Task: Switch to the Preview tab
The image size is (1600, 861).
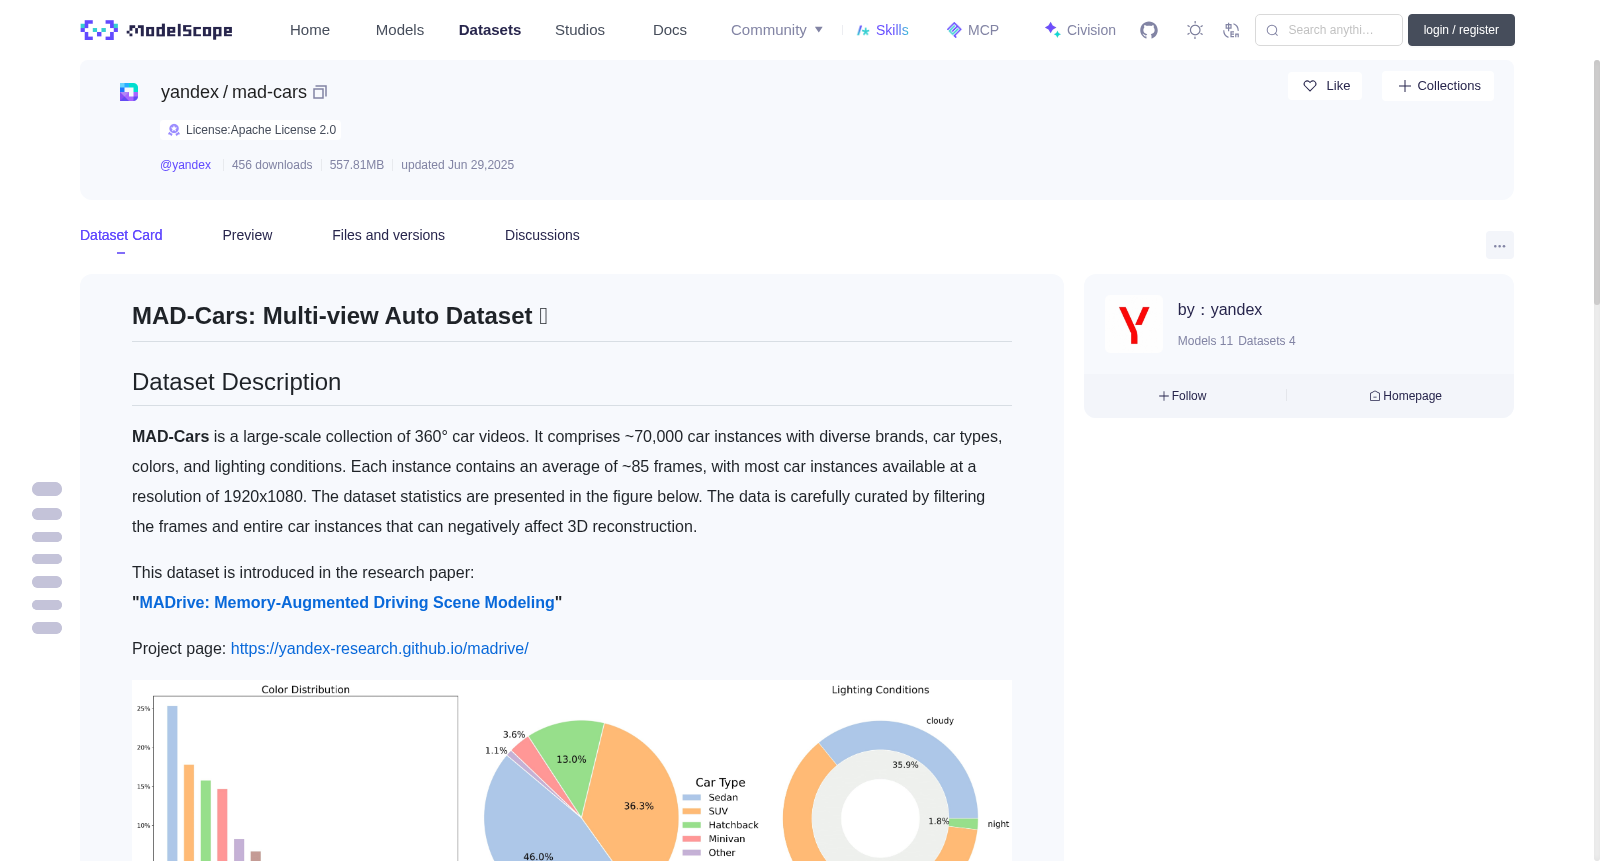Action: pos(247,235)
